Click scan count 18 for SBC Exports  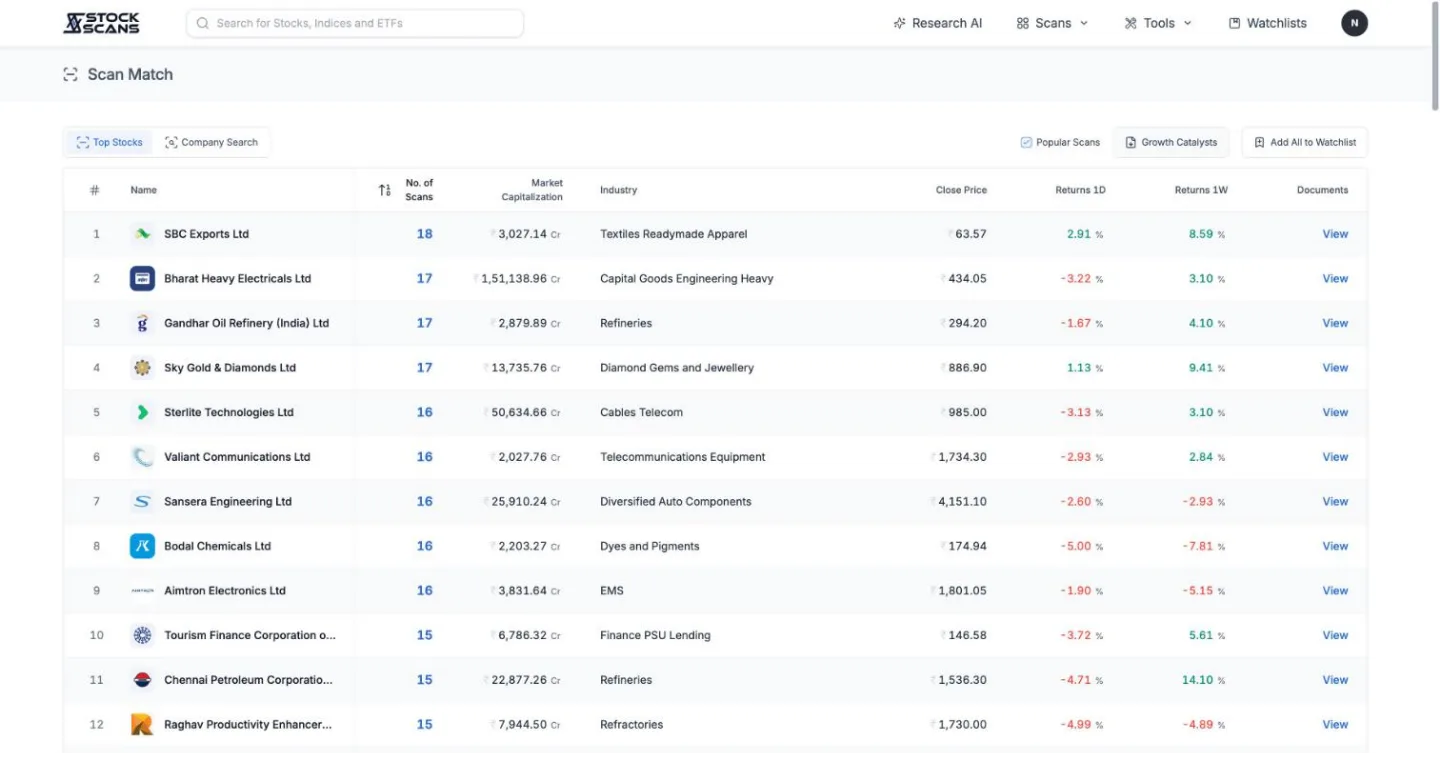(425, 234)
